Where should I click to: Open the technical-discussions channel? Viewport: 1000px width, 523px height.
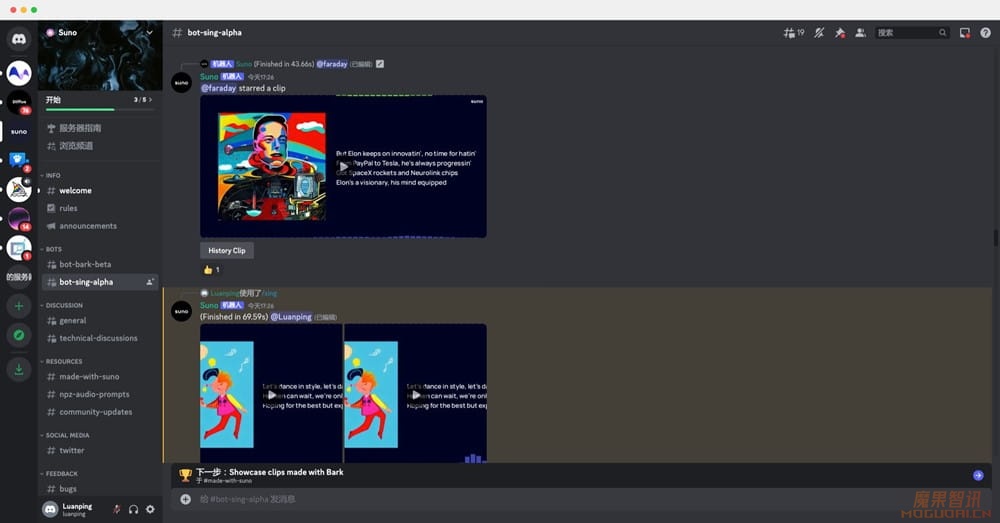(x=100, y=339)
